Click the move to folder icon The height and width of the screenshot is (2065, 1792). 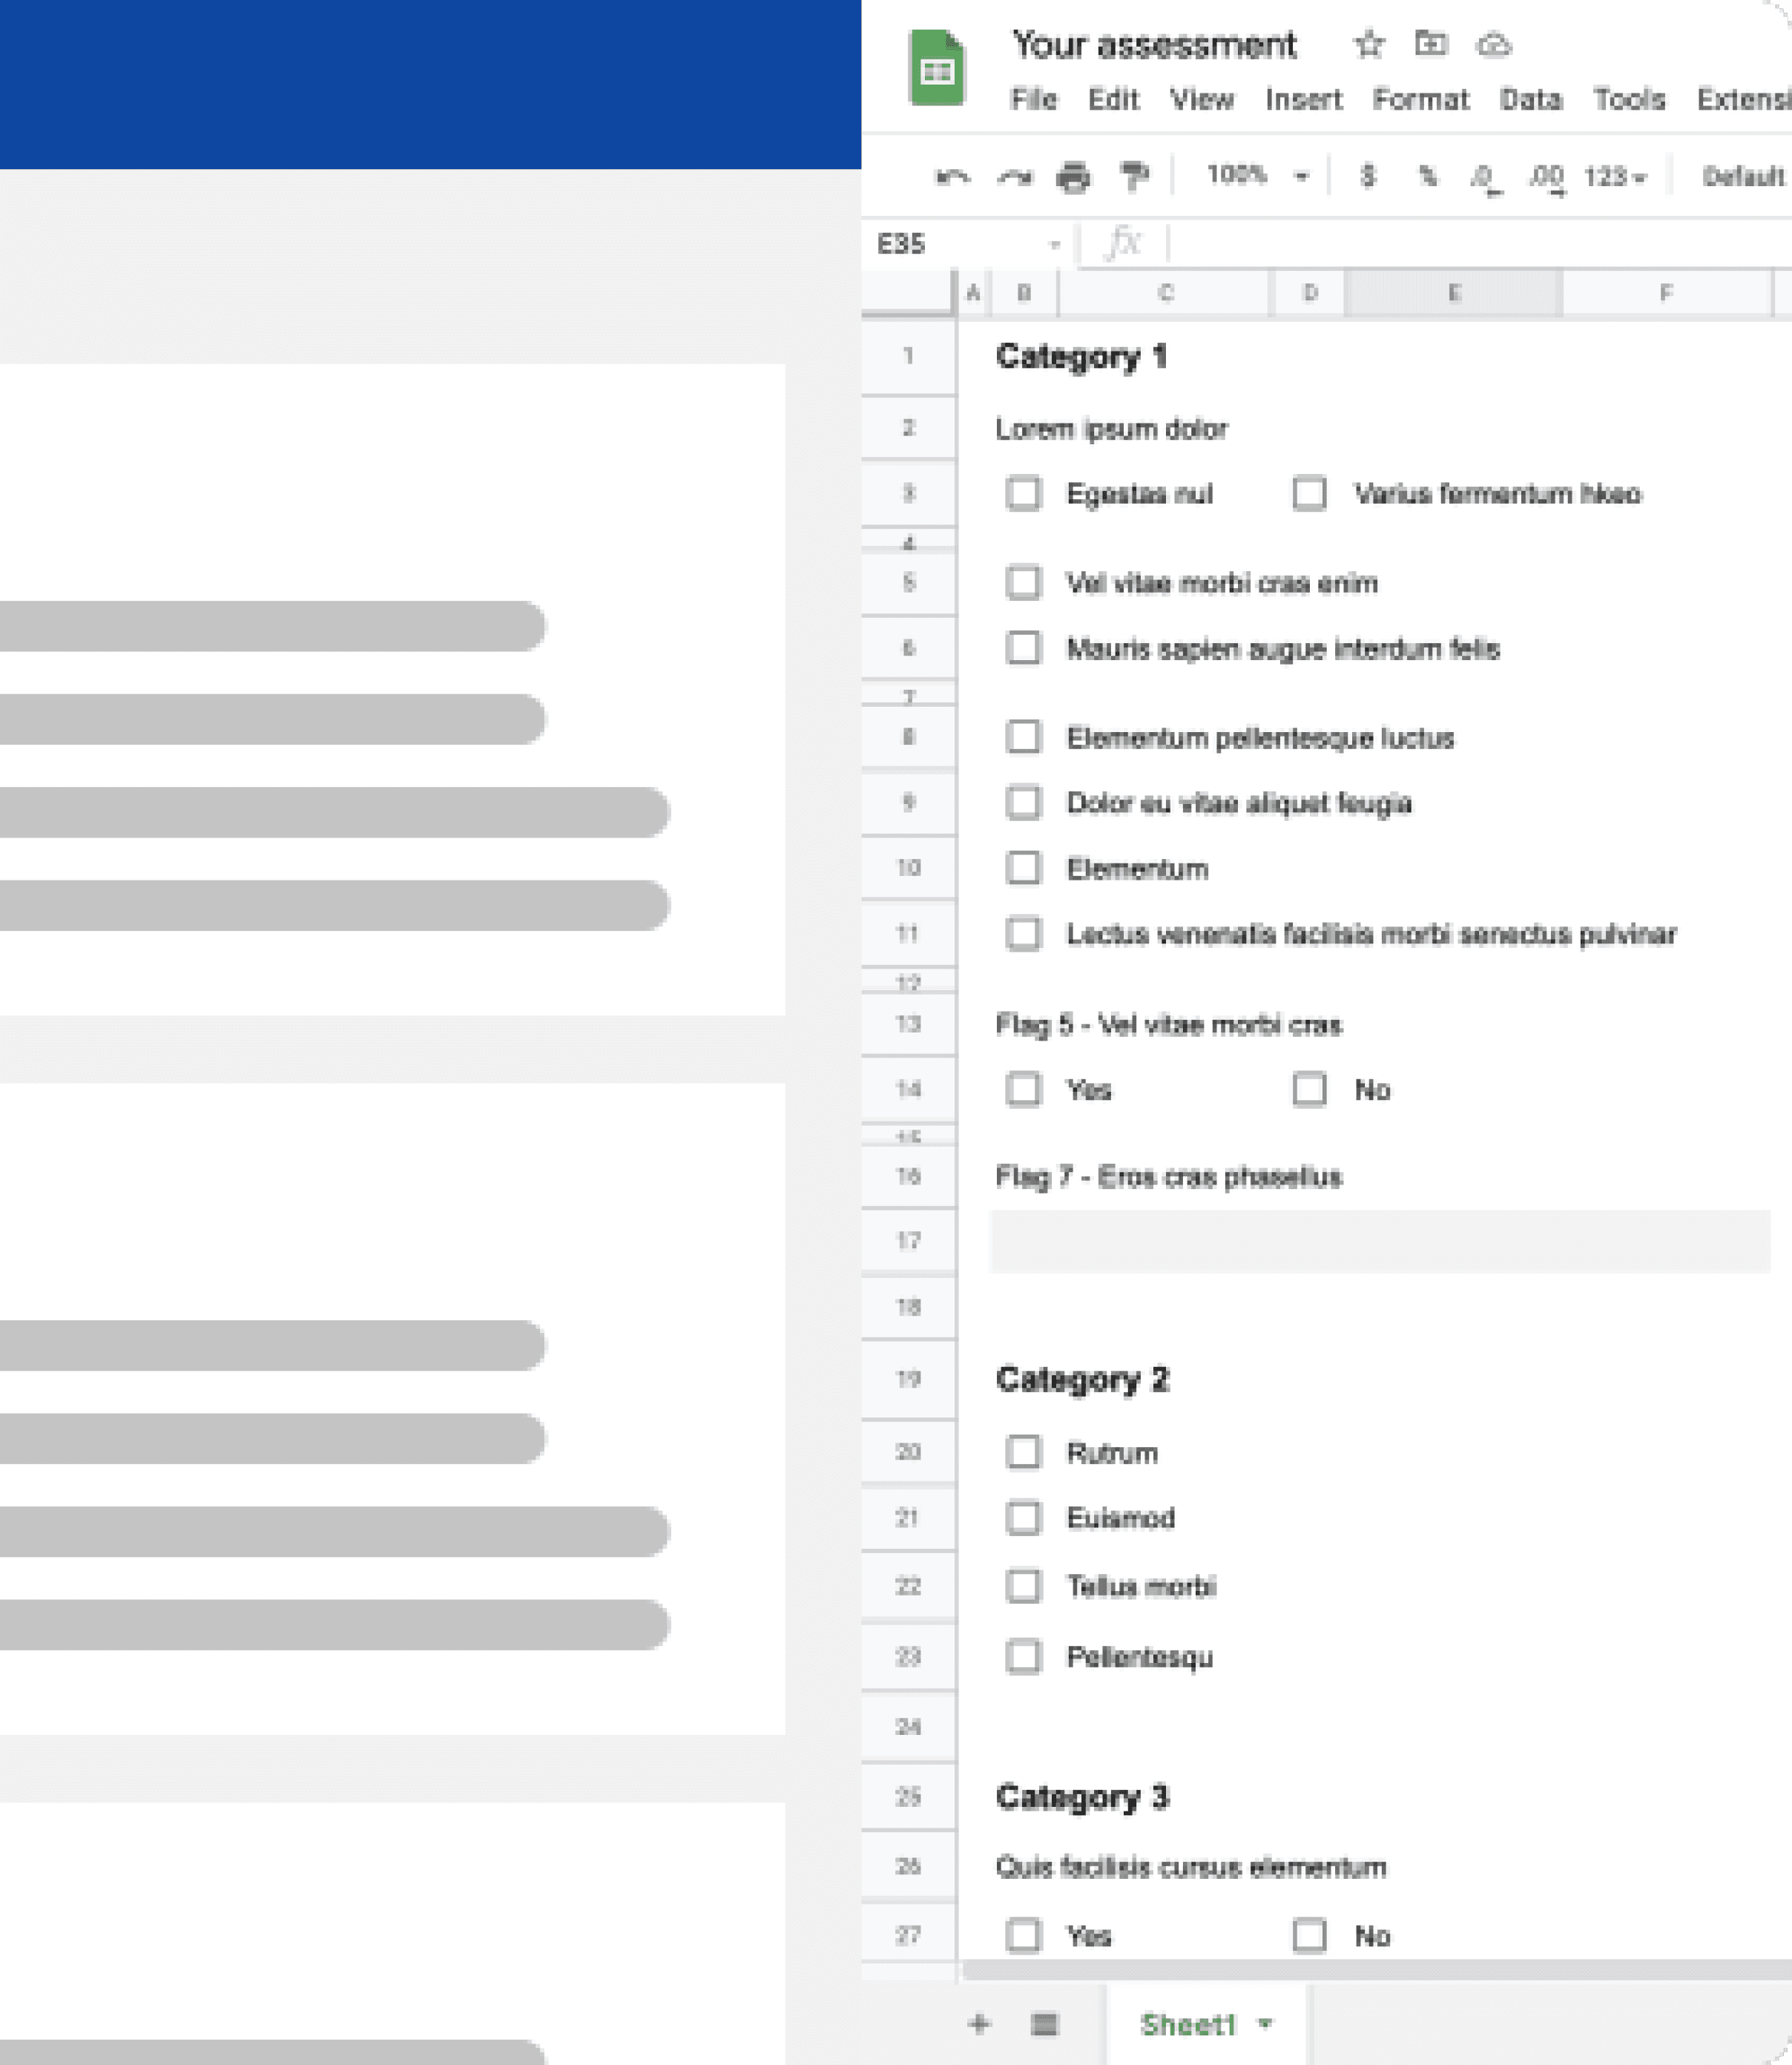tap(1430, 44)
